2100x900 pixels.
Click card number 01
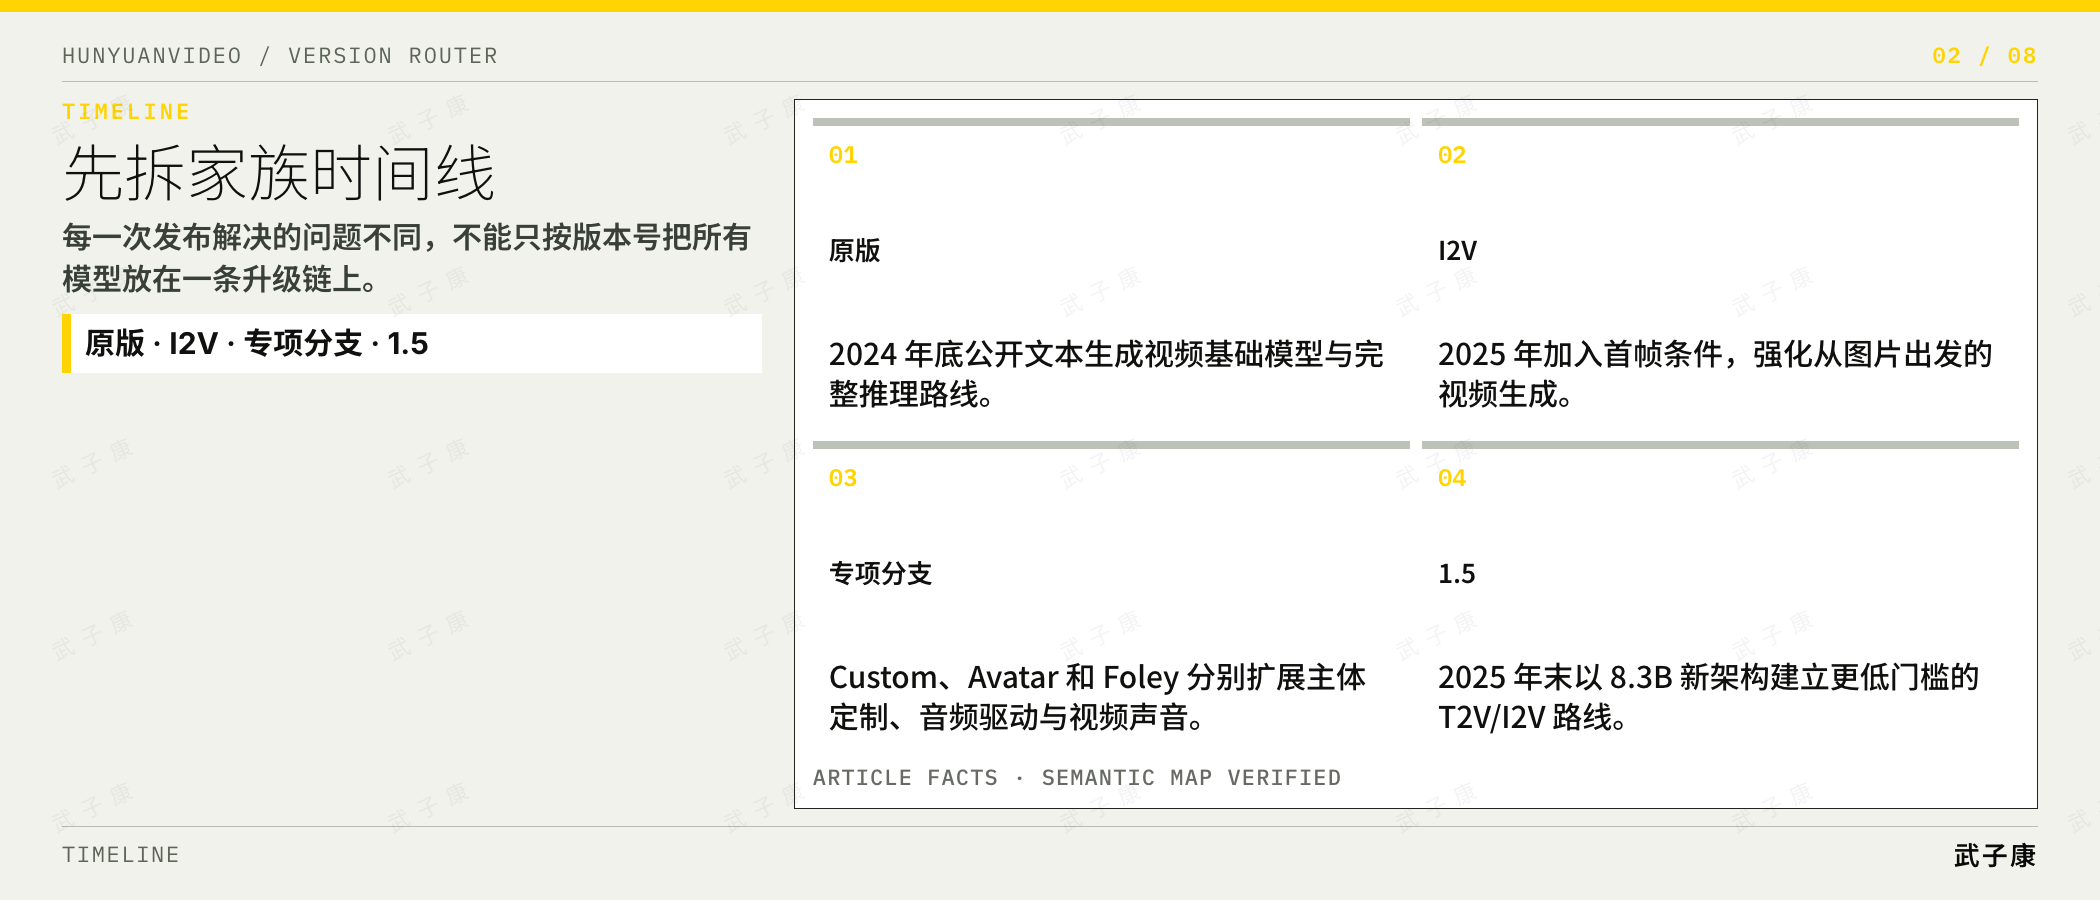843,155
